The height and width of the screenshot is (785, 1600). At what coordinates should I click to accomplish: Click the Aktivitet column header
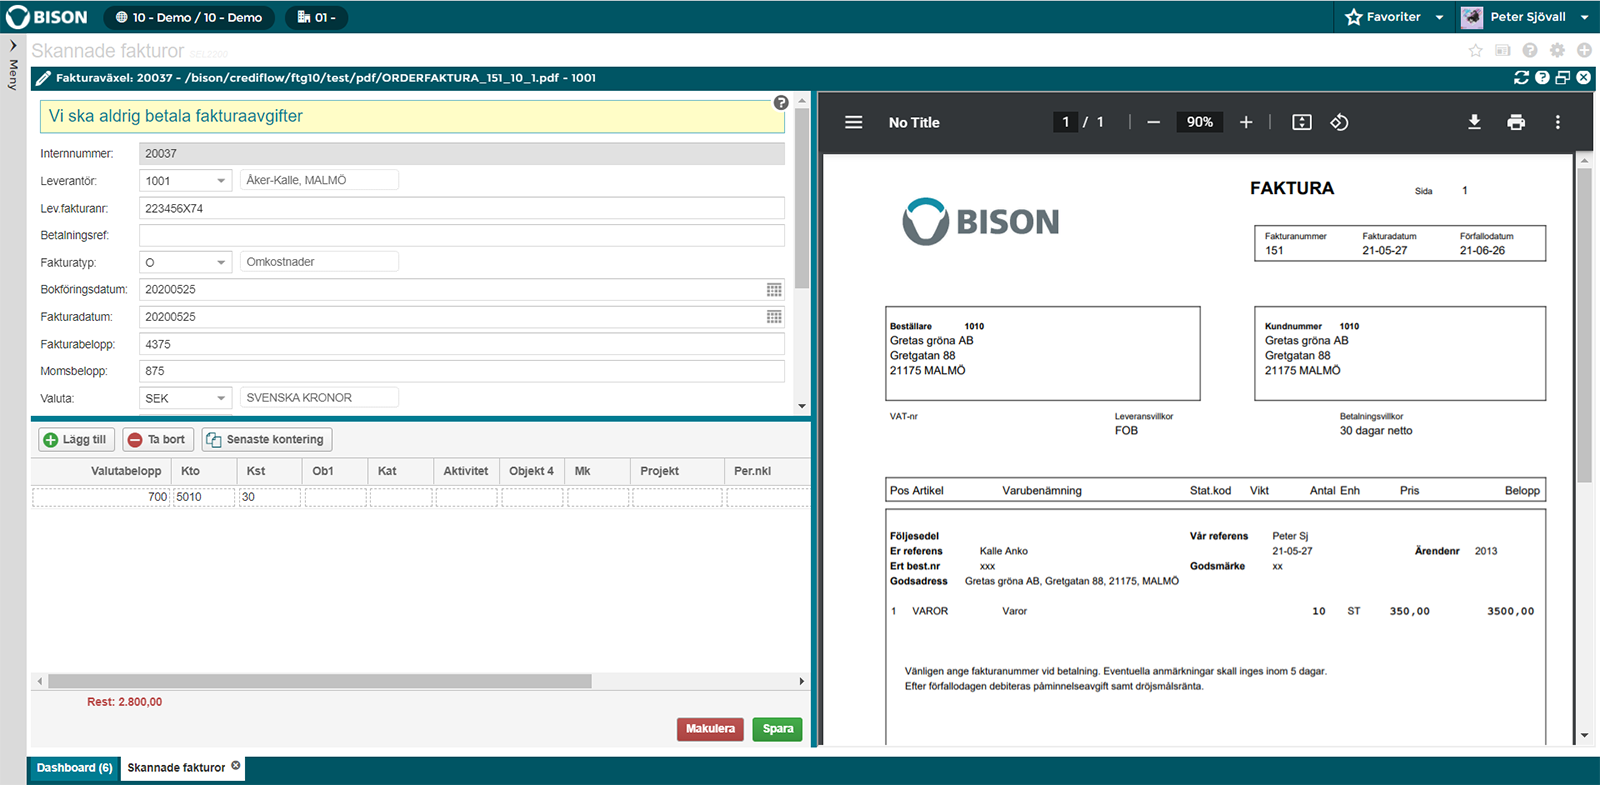click(466, 471)
